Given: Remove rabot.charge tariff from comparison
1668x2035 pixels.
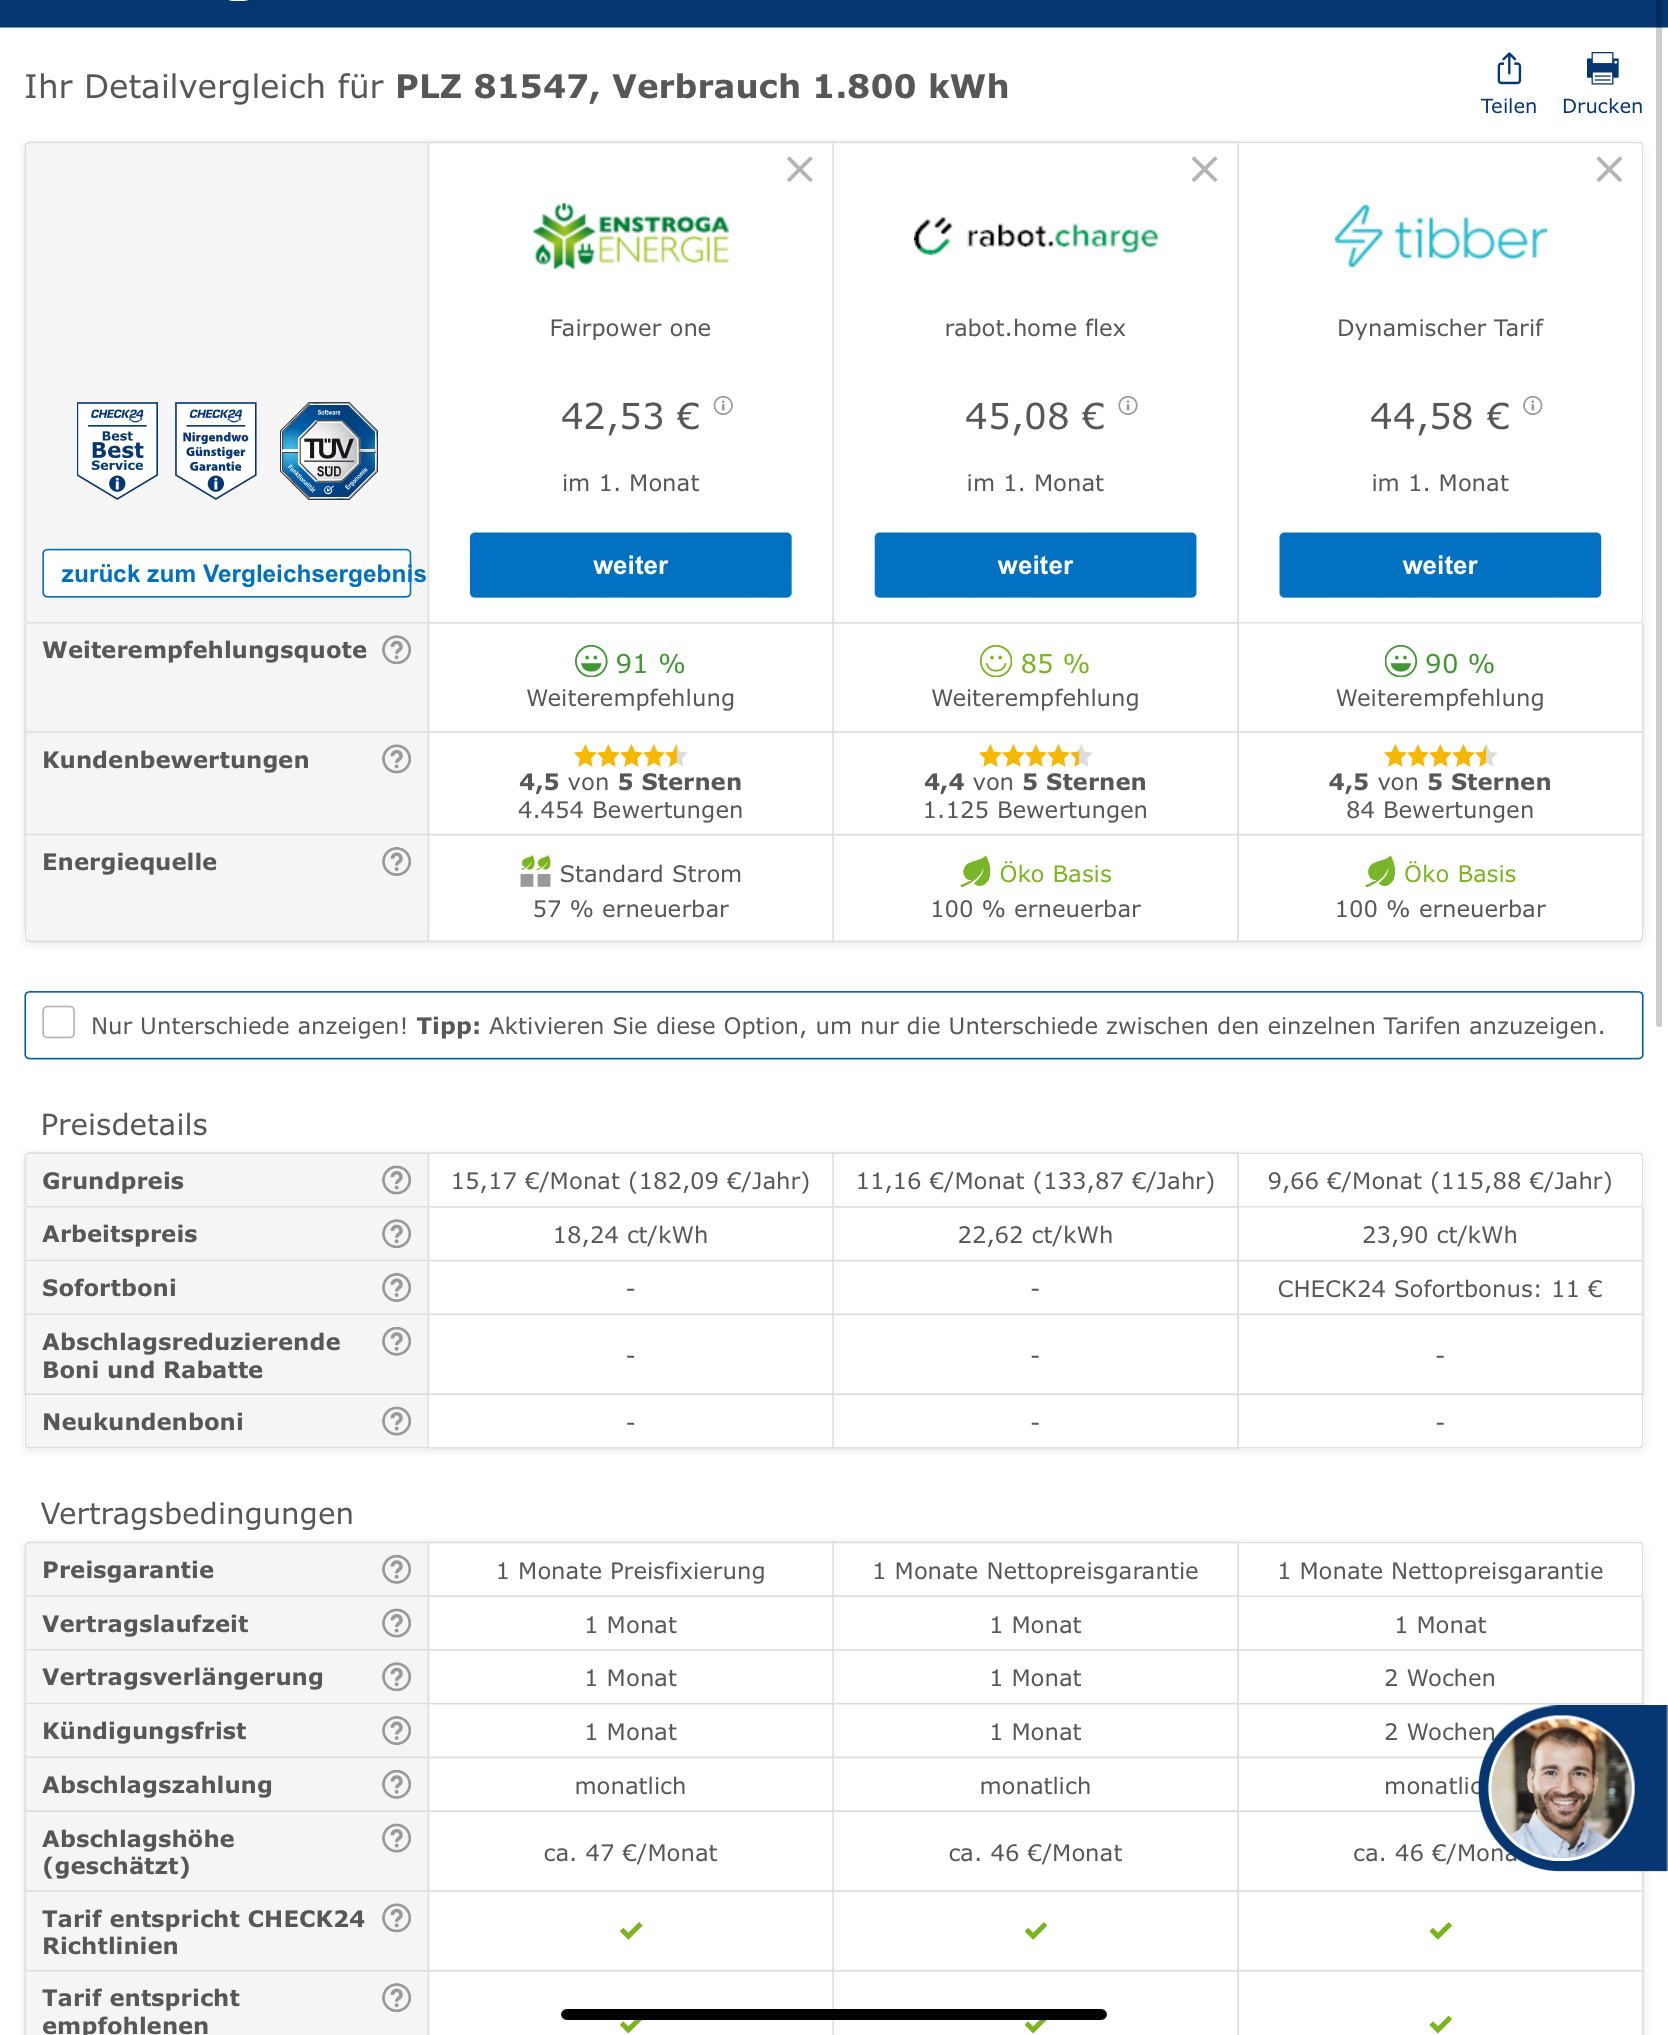Looking at the screenshot, I should pyautogui.click(x=1205, y=170).
